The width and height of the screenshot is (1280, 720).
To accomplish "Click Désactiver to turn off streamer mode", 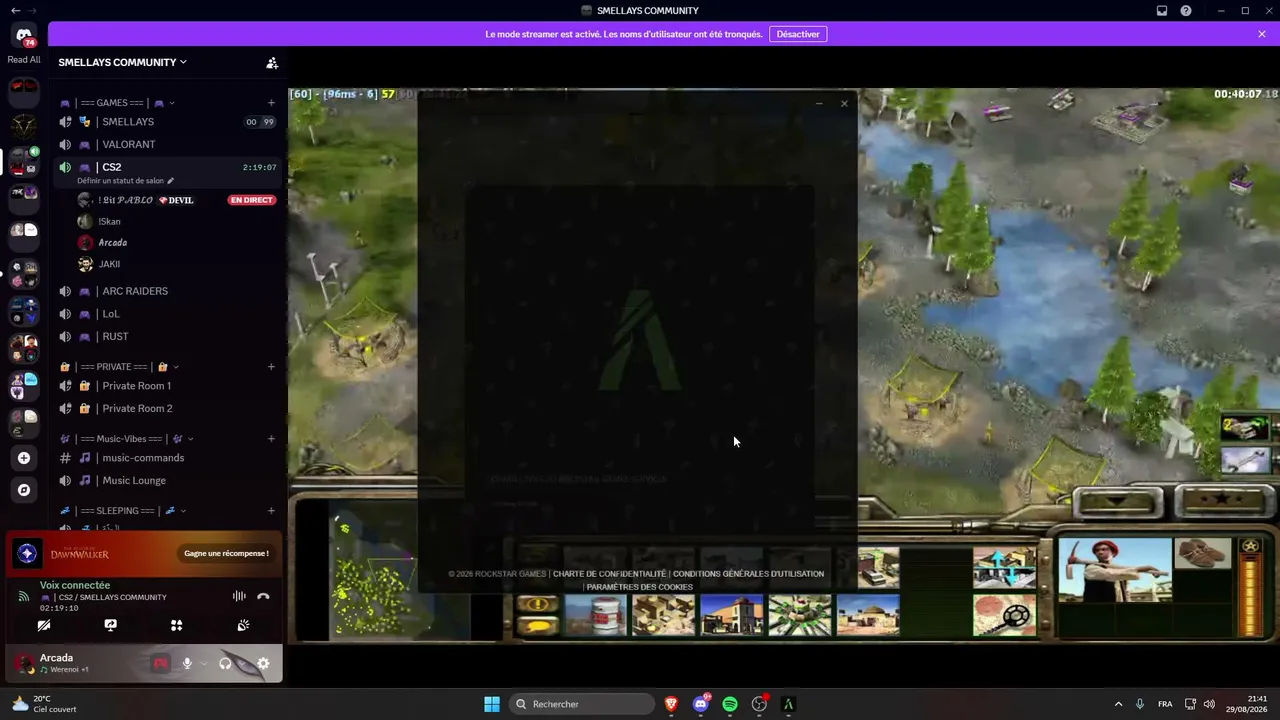I will [798, 34].
